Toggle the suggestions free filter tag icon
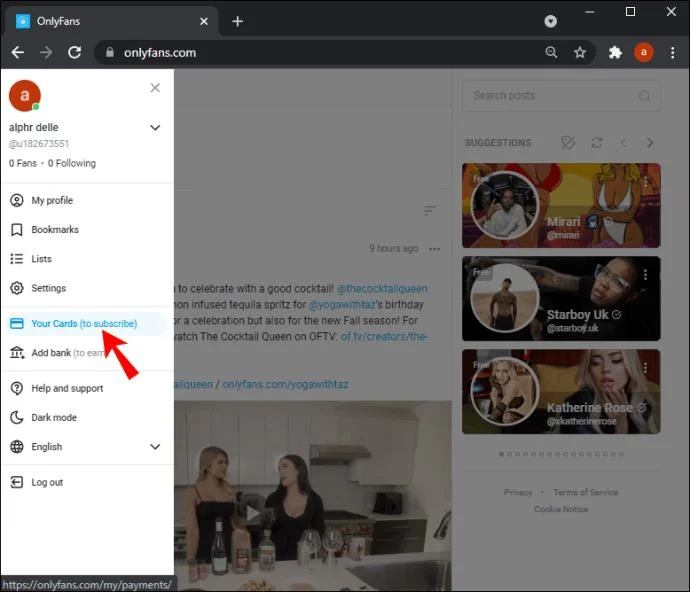 [x=568, y=143]
